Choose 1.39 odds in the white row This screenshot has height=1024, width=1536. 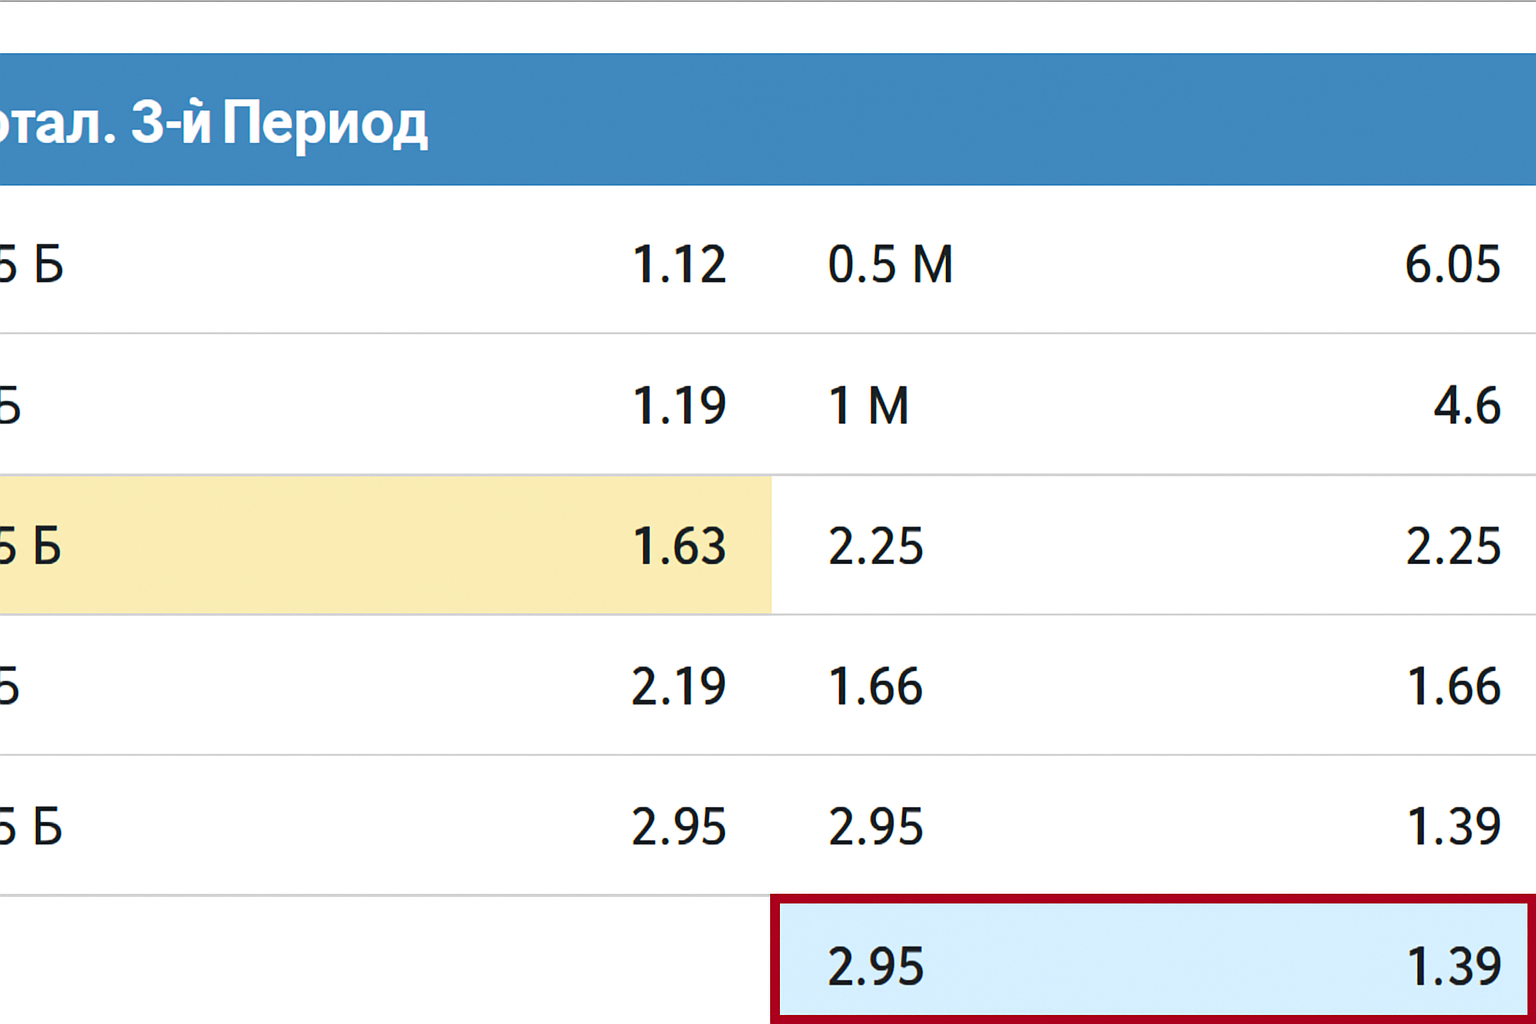pos(1453,826)
